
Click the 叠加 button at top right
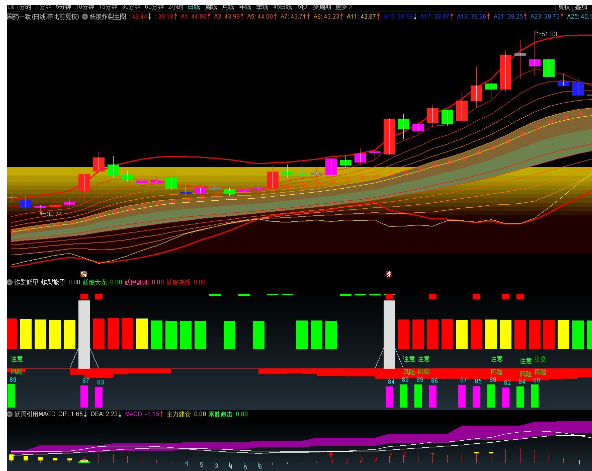point(581,7)
